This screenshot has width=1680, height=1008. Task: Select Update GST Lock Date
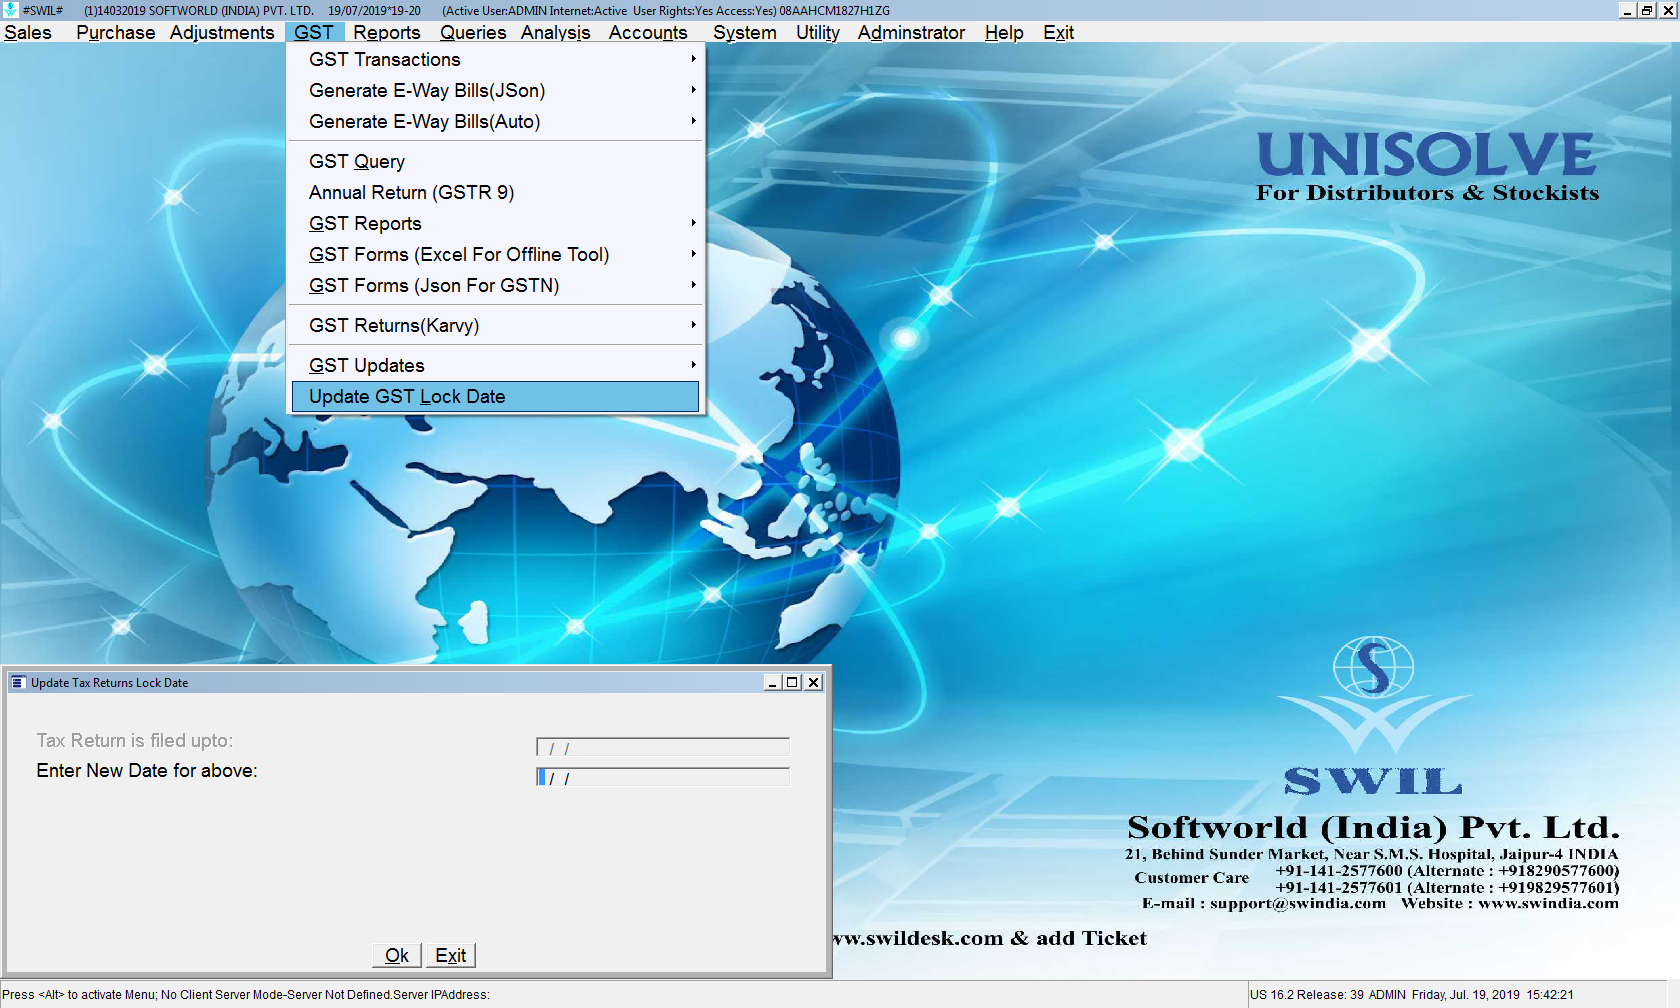tap(495, 397)
